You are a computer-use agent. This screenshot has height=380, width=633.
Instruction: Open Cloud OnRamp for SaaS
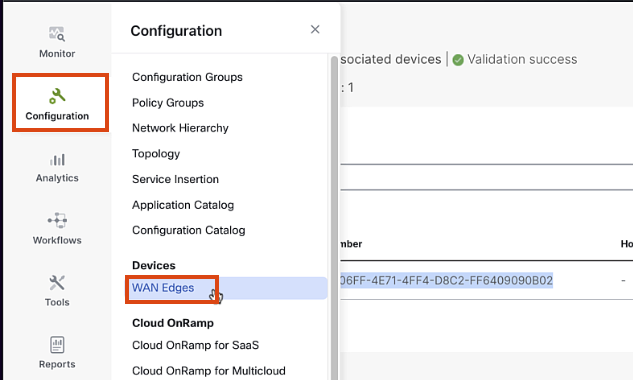[x=195, y=345]
